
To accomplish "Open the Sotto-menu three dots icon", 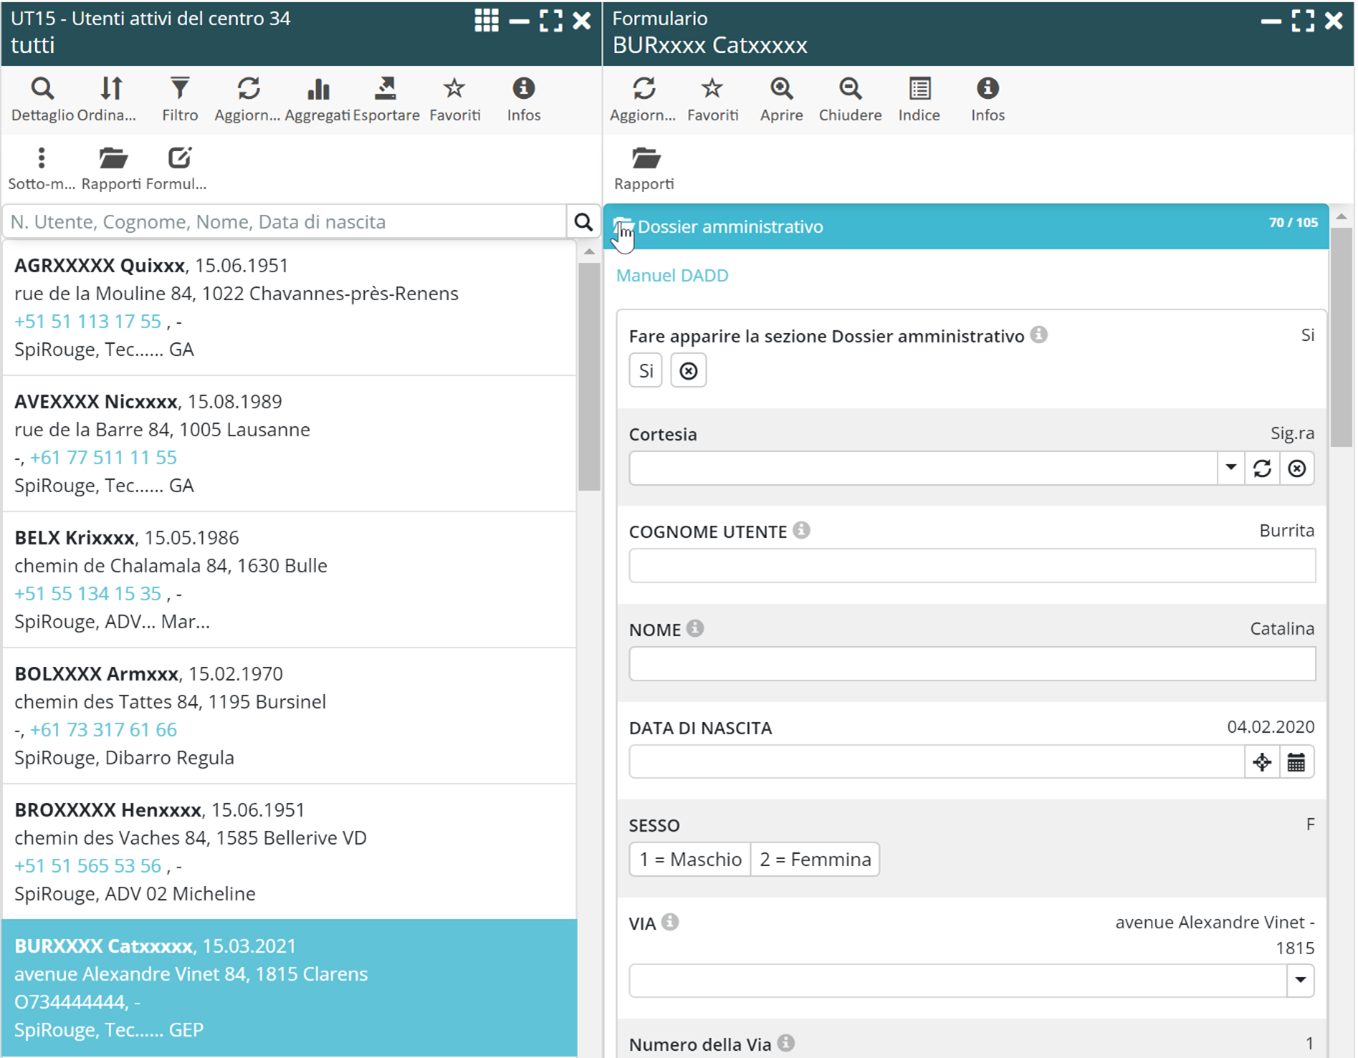I will coord(41,159).
